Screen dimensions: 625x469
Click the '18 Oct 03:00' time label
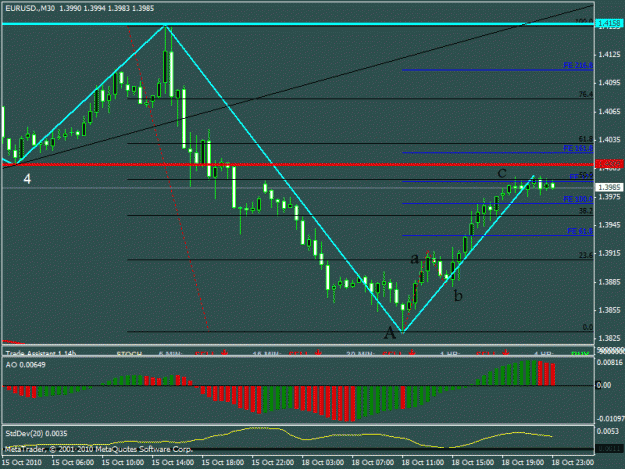323,462
